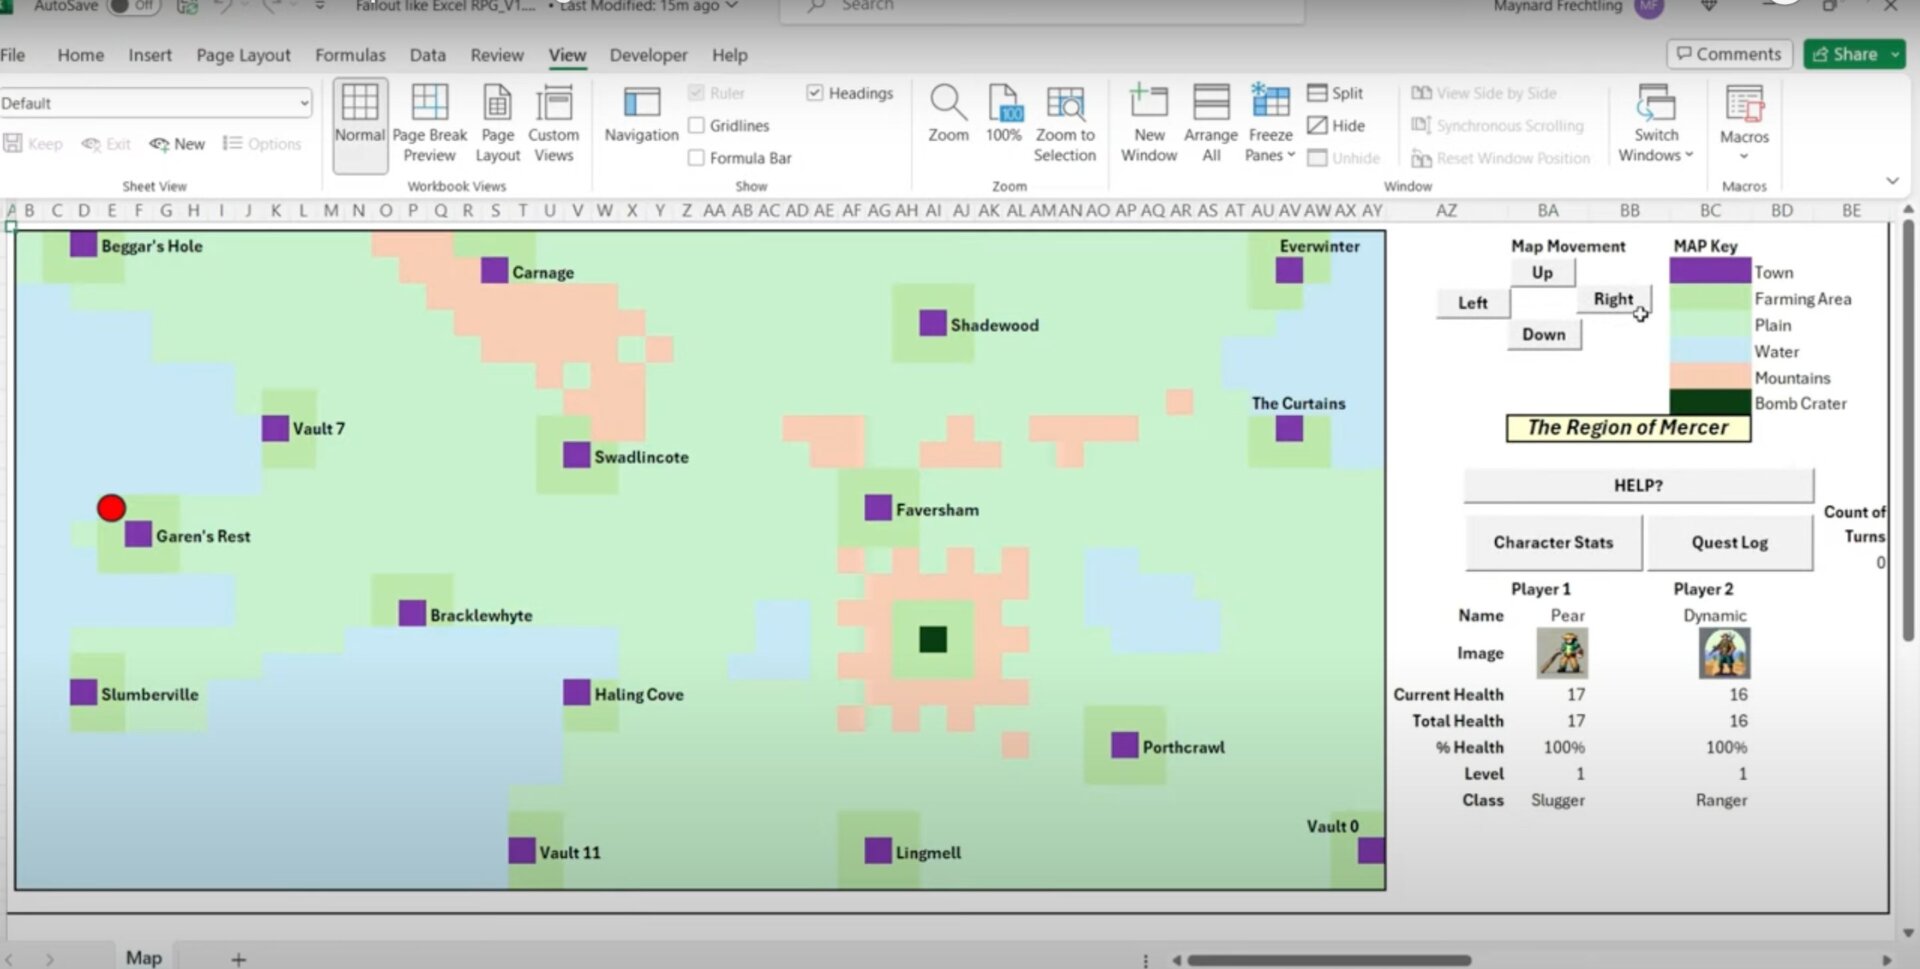Open Page Layout view
Screen dimensions: 1920x969
[497, 122]
